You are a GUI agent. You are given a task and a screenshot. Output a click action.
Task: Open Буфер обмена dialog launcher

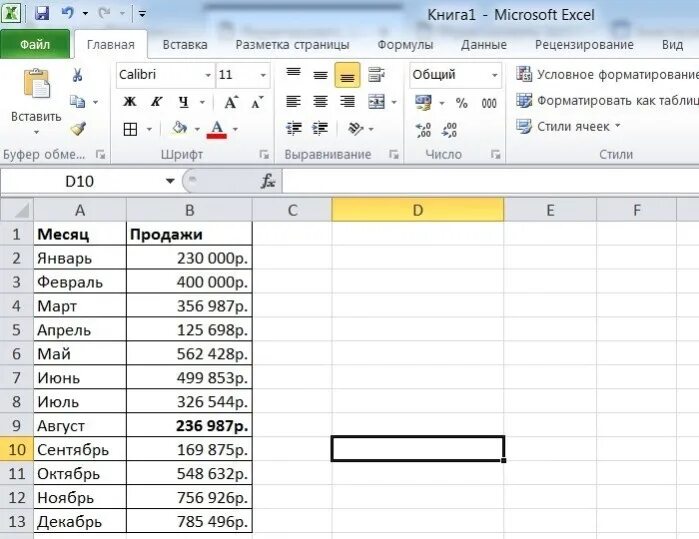point(100,155)
